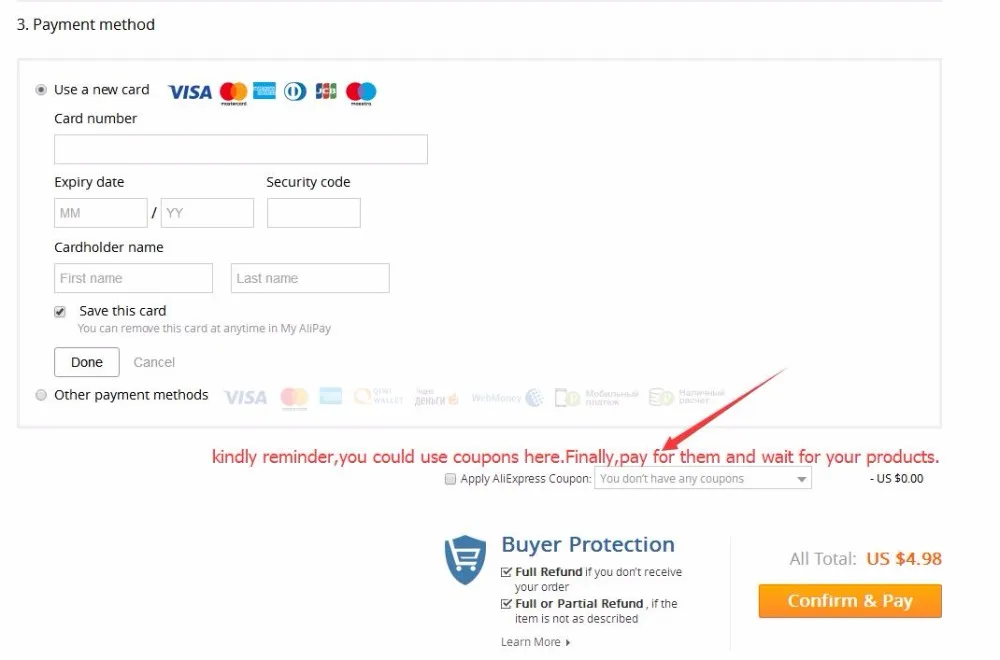The height and width of the screenshot is (660, 1000).
Task: Focus the Card number input field
Action: pos(241,149)
